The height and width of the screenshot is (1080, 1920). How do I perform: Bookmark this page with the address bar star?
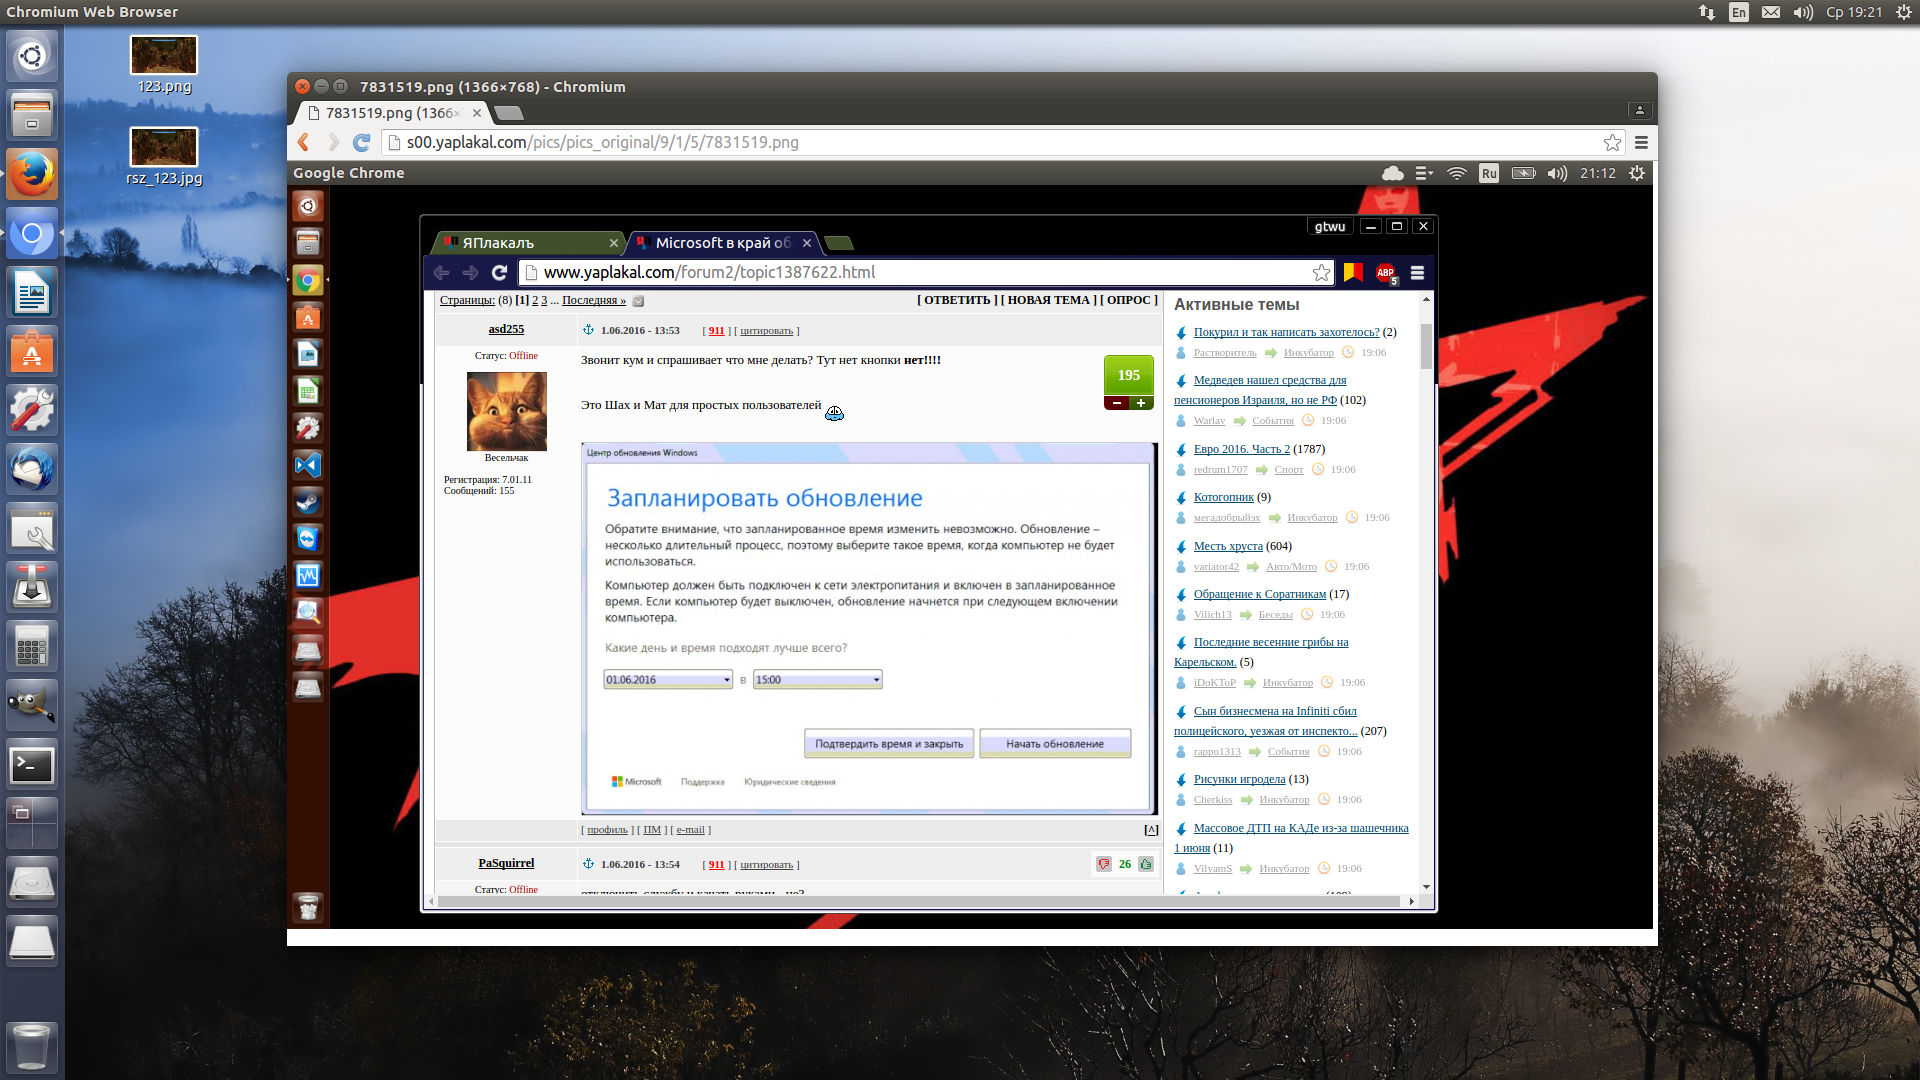pos(1612,142)
